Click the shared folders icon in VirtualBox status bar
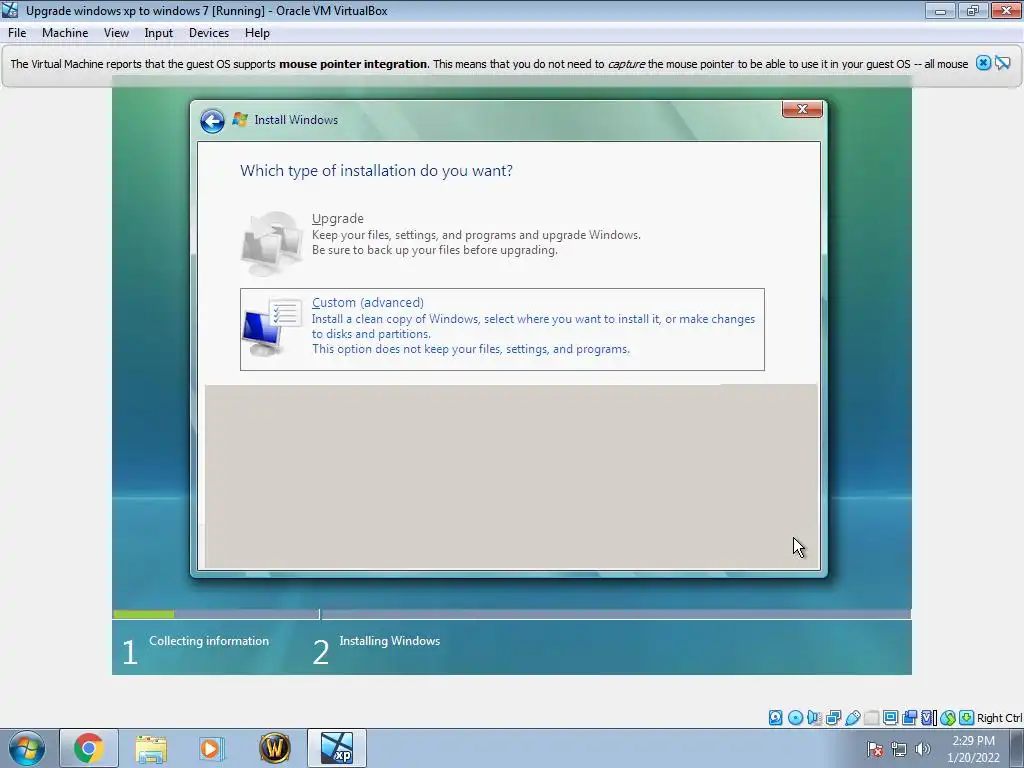Screen dimensions: 1024x768 tap(872, 718)
